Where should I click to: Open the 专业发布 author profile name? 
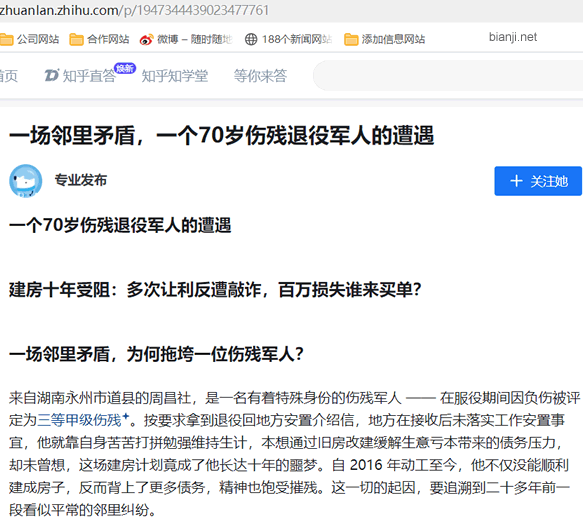tap(81, 180)
